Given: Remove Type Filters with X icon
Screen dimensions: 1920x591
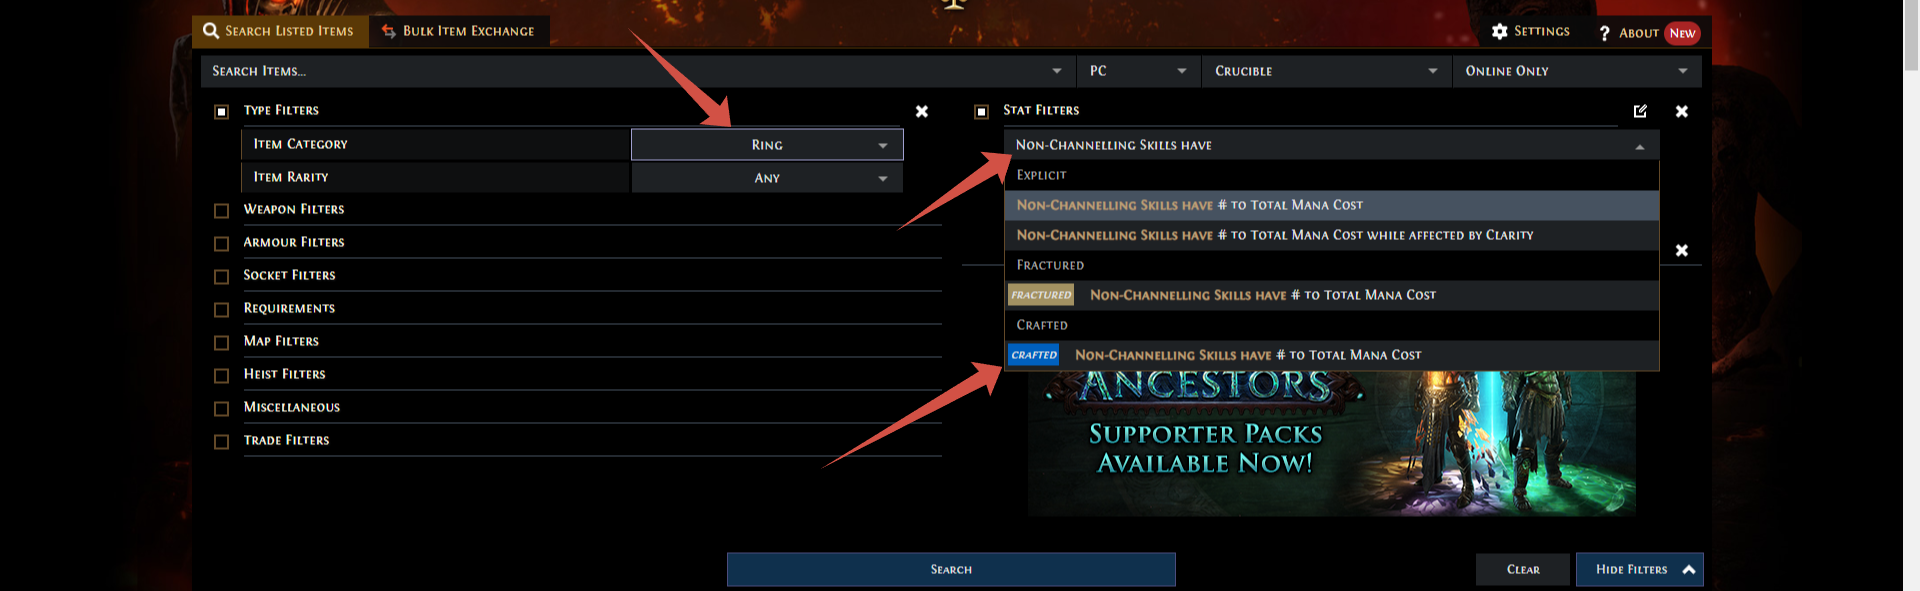Looking at the screenshot, I should 922,111.
